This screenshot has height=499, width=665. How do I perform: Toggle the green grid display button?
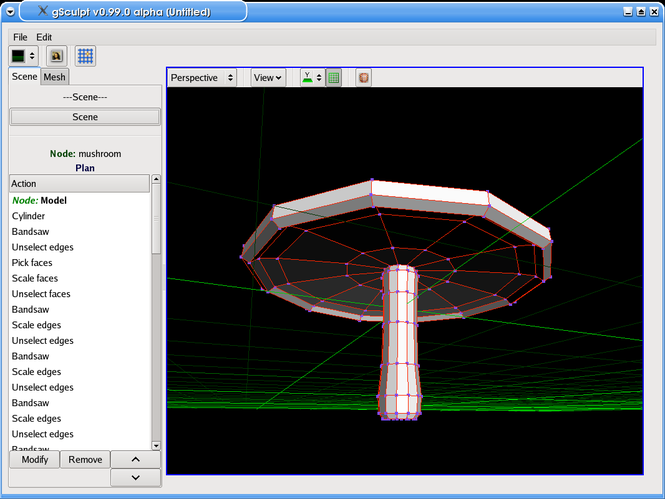334,78
